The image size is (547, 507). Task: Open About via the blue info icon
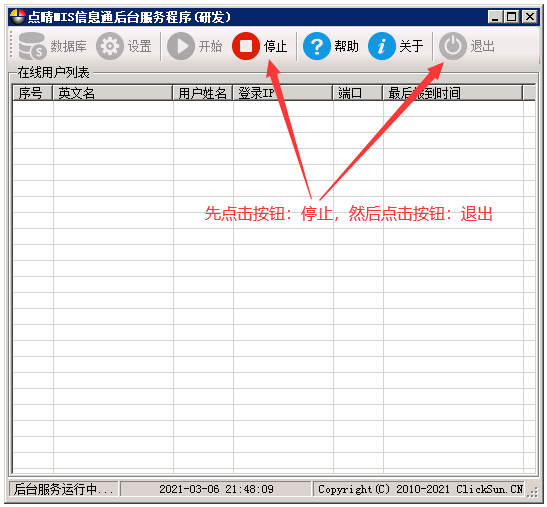(x=382, y=46)
